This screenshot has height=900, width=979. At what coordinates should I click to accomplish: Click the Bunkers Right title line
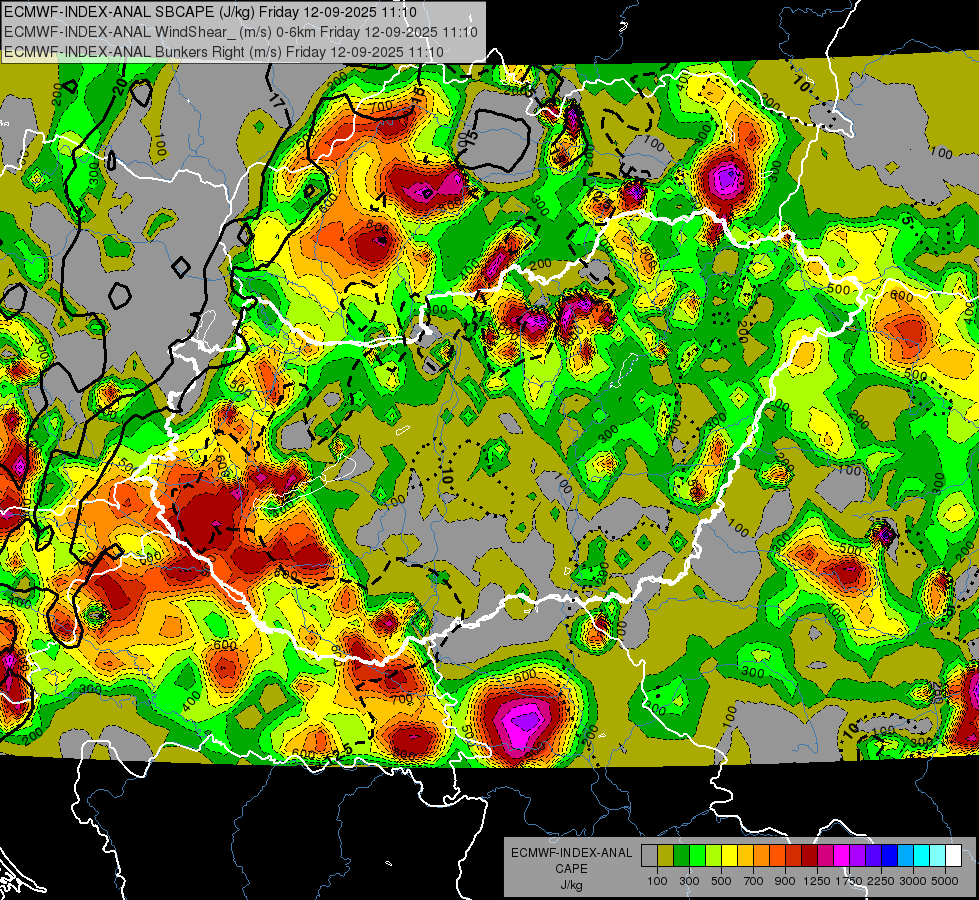point(224,52)
